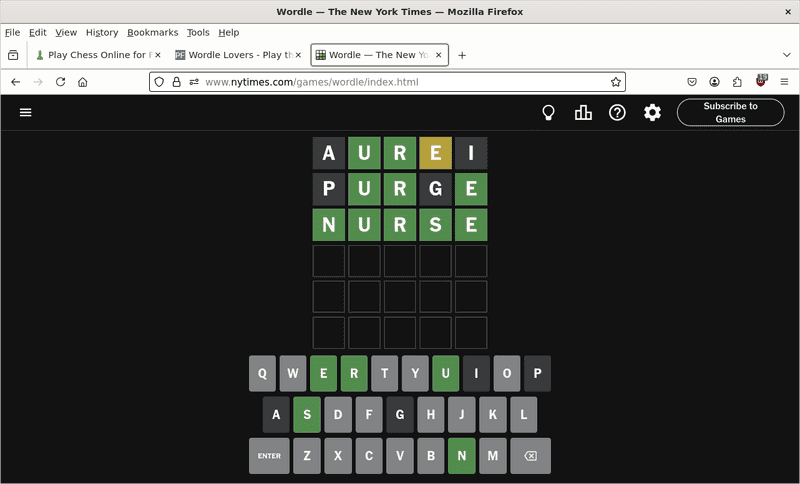Tap the L key on Wordle keyboard
This screenshot has width=800, height=484.
523,415
